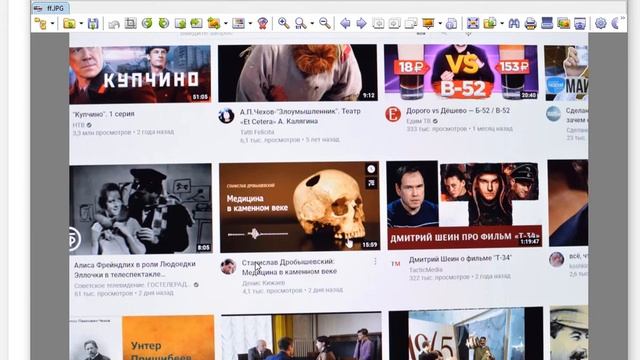Switch to the ff.JPG tab
The image size is (640, 360).
51,8
